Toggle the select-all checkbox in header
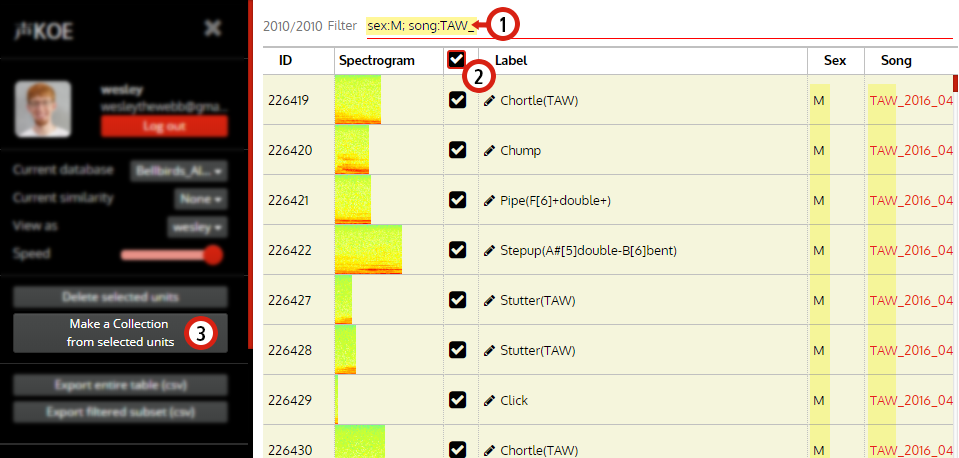The image size is (959, 458). [456, 59]
